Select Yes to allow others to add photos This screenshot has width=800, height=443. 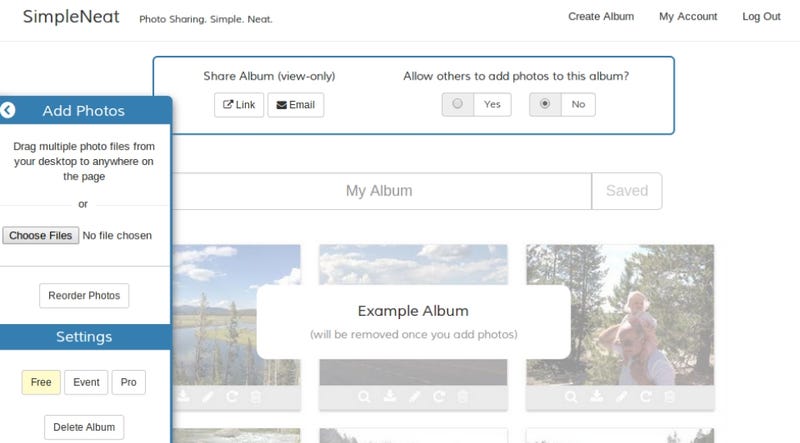477,104
